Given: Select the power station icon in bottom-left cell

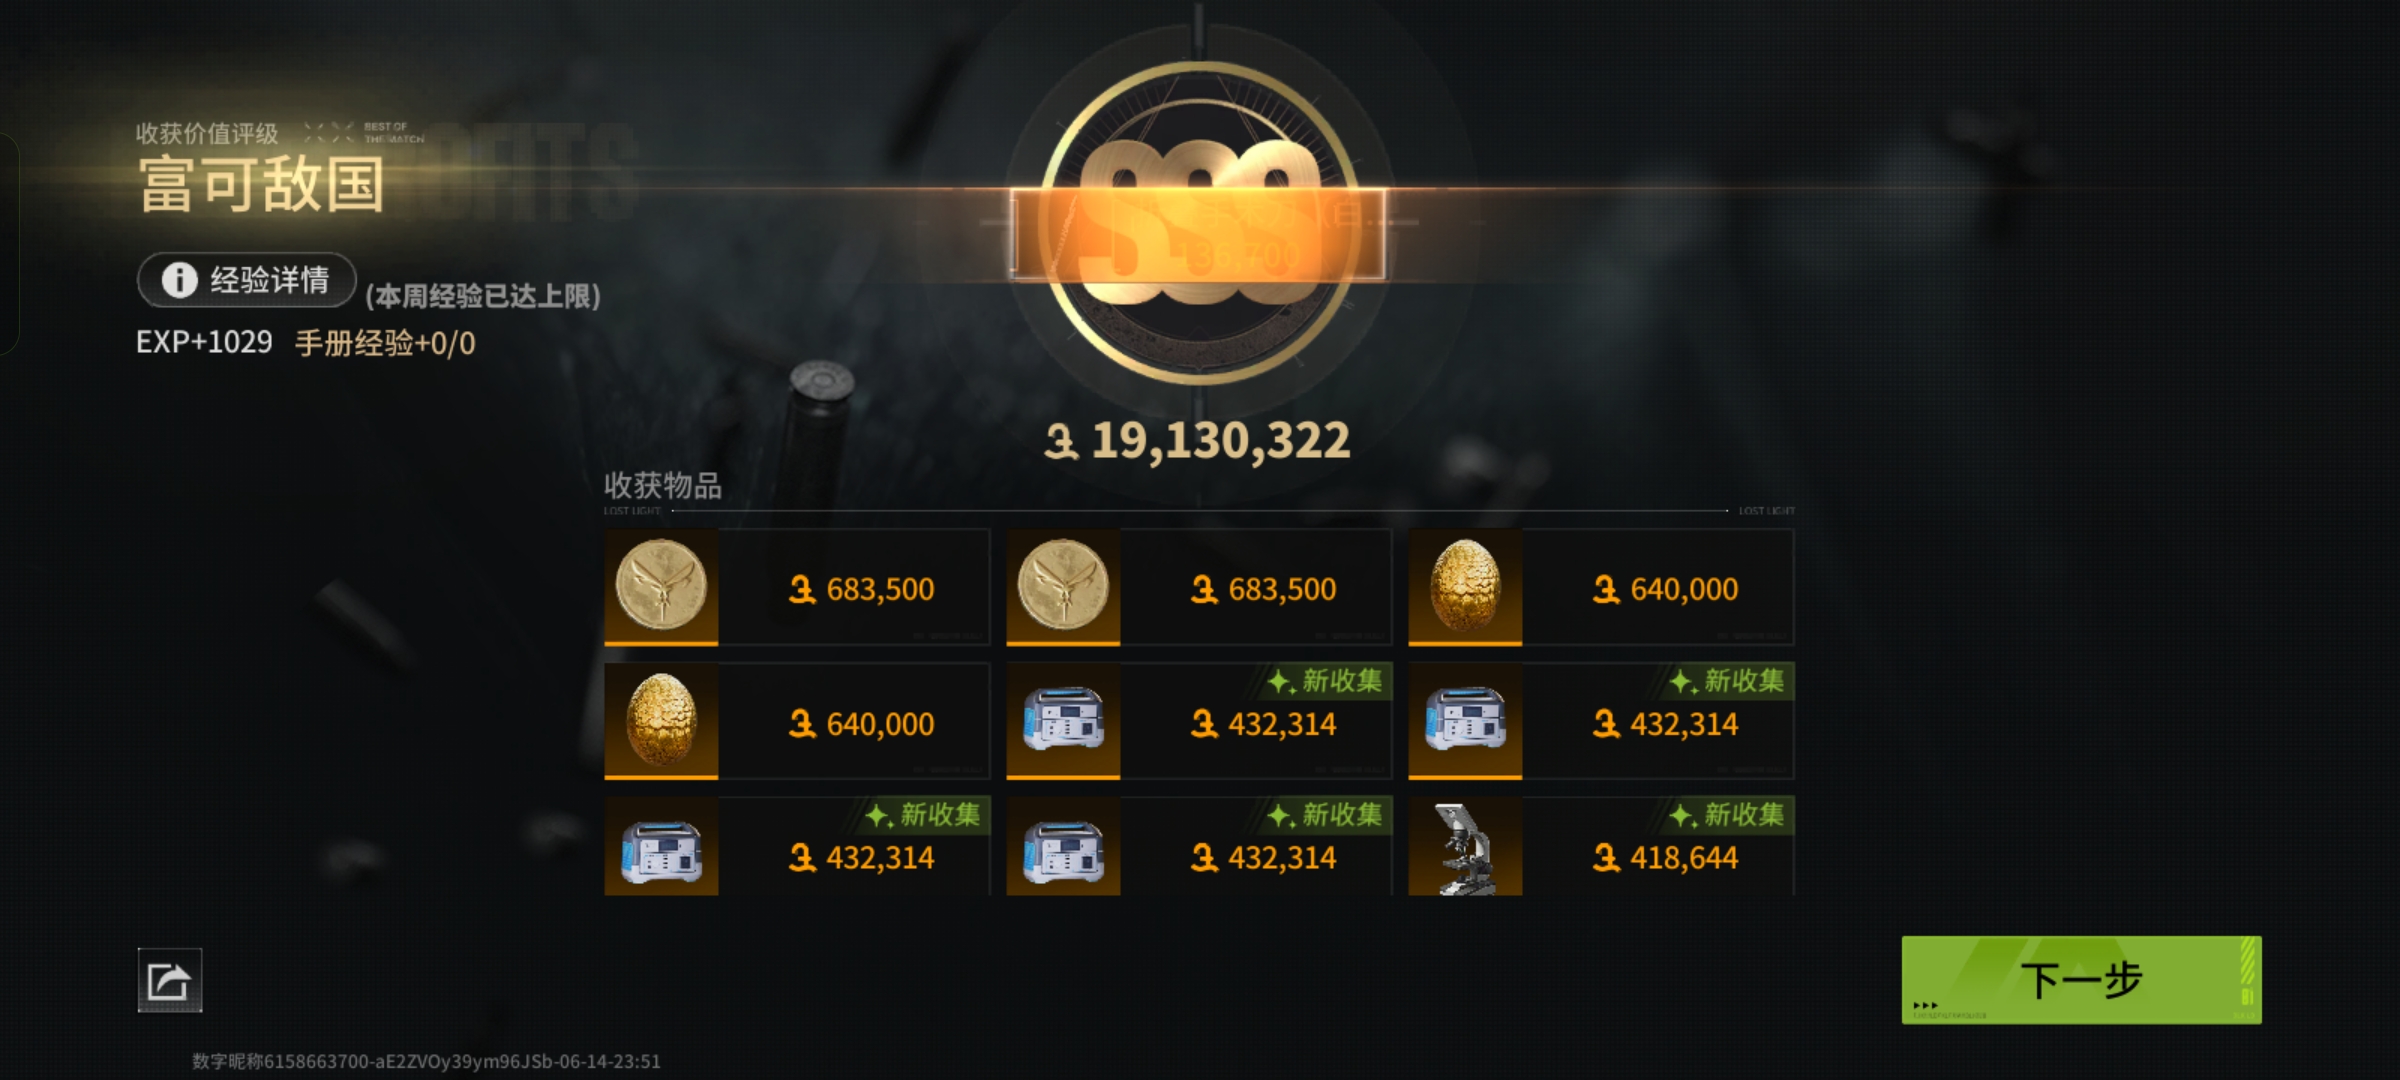Looking at the screenshot, I should tap(661, 847).
